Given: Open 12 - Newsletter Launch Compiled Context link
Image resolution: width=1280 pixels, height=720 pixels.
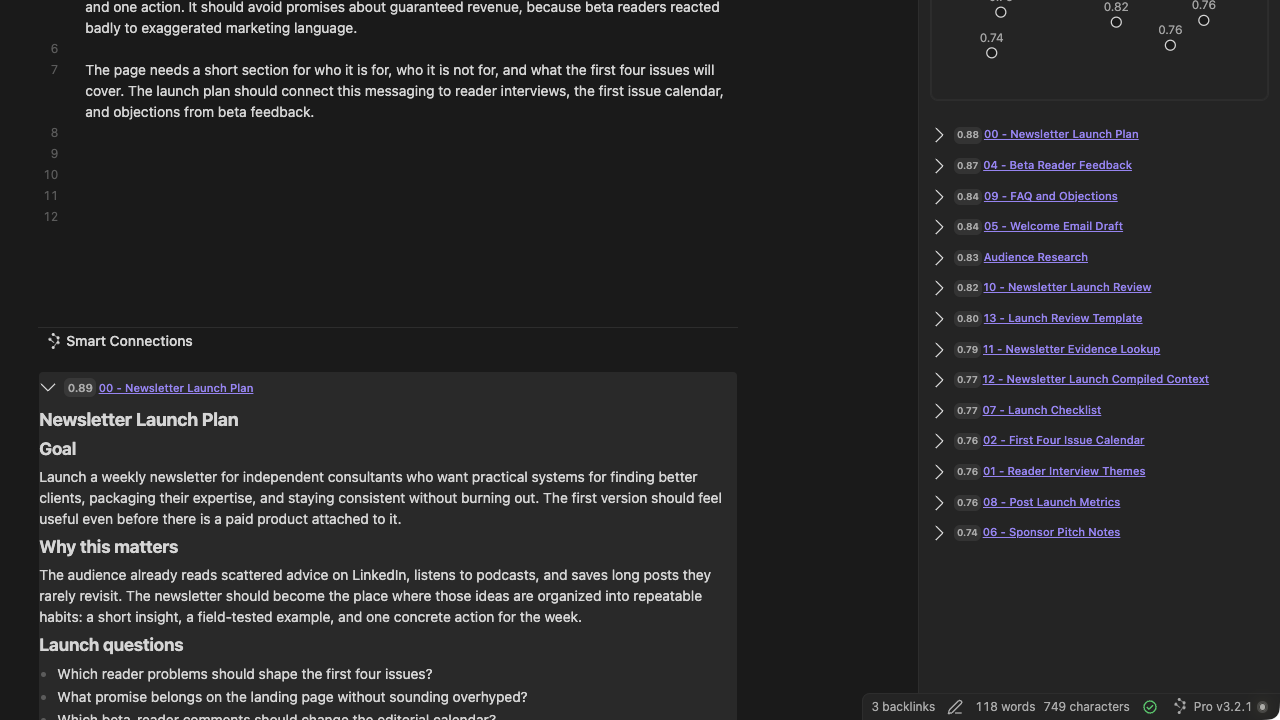Looking at the screenshot, I should click(x=1096, y=379).
